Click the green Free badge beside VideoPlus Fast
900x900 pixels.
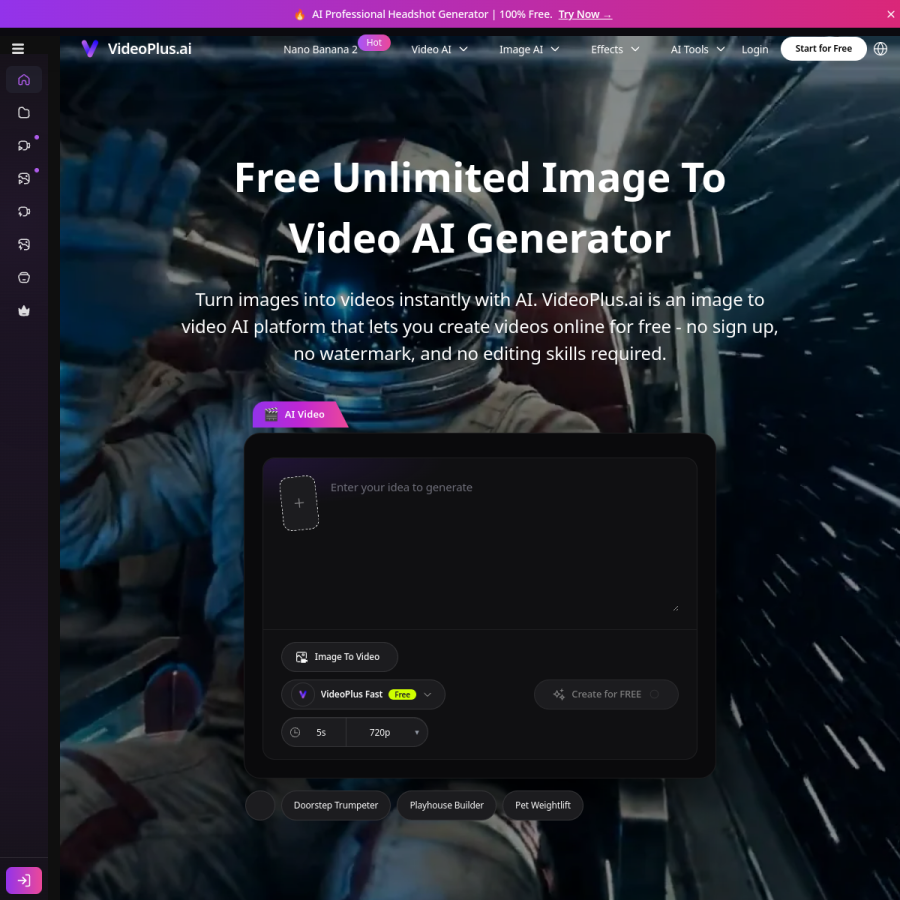[x=402, y=695]
